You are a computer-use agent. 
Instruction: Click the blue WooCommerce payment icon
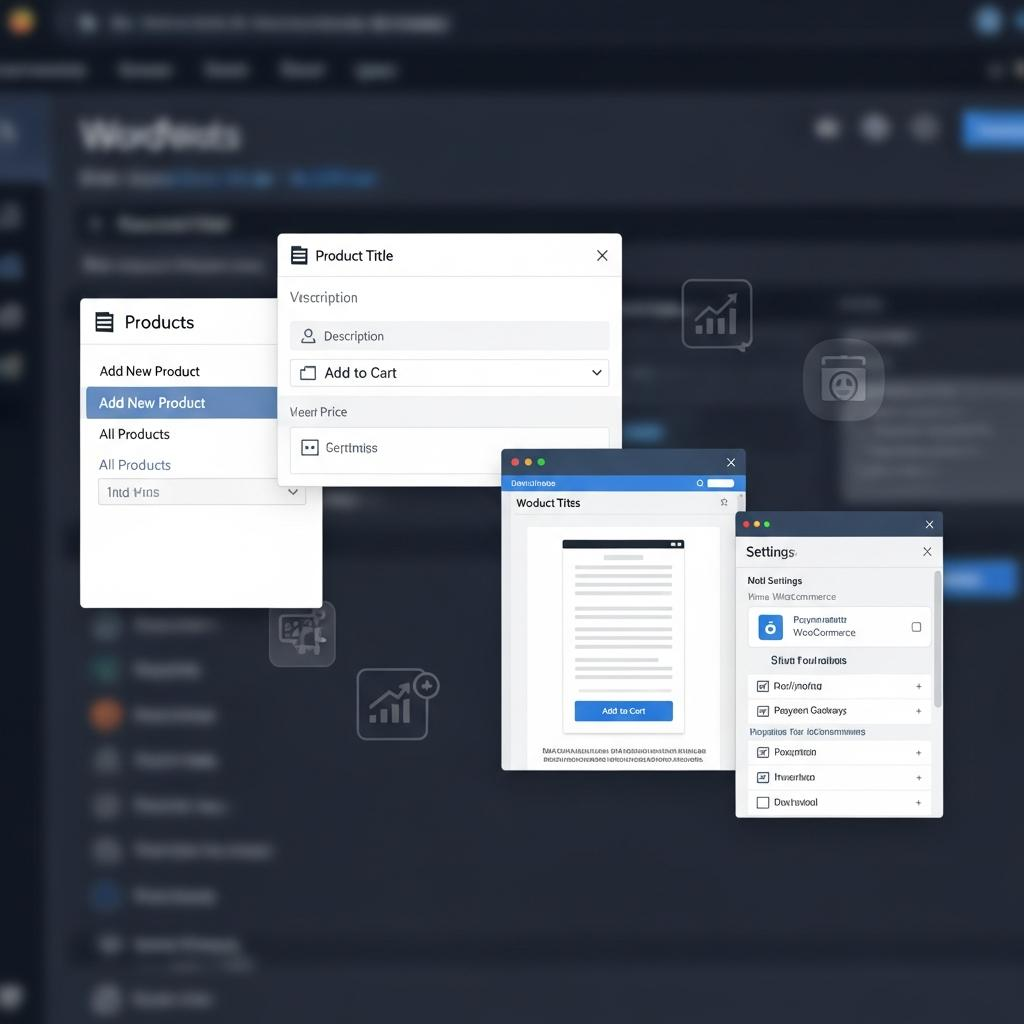tap(770, 627)
